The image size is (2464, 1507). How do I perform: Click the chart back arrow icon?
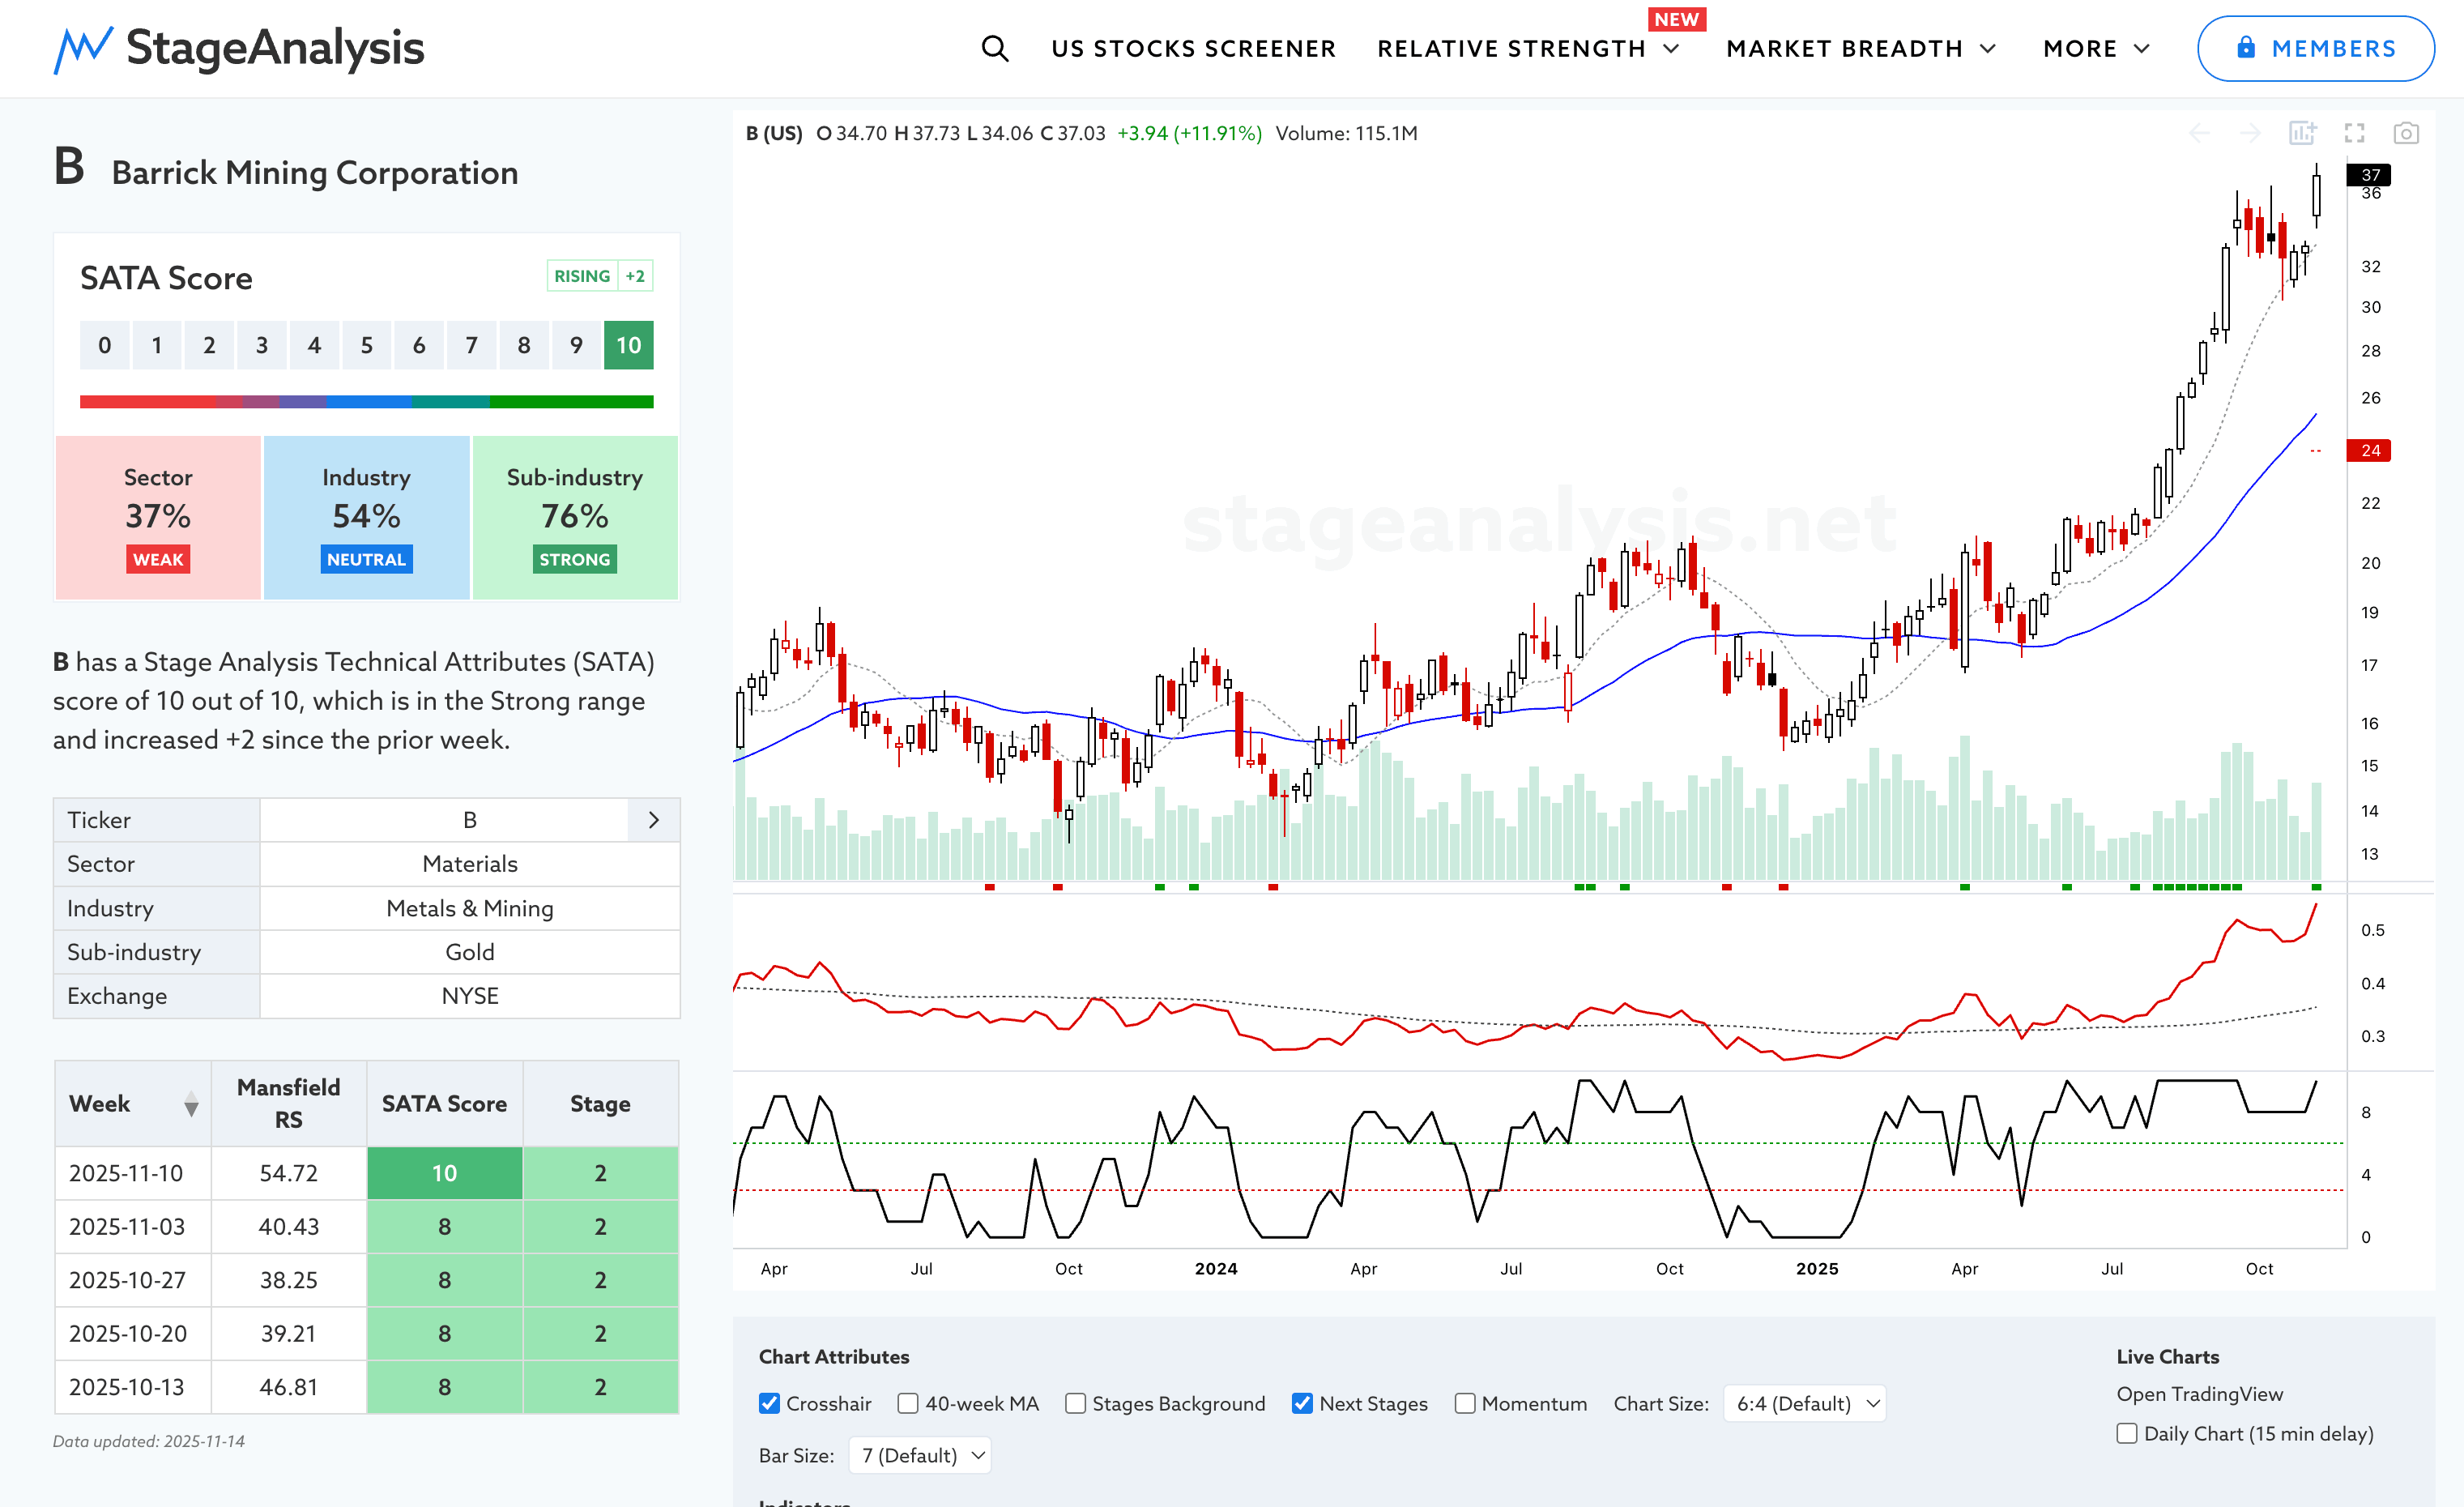point(2199,133)
